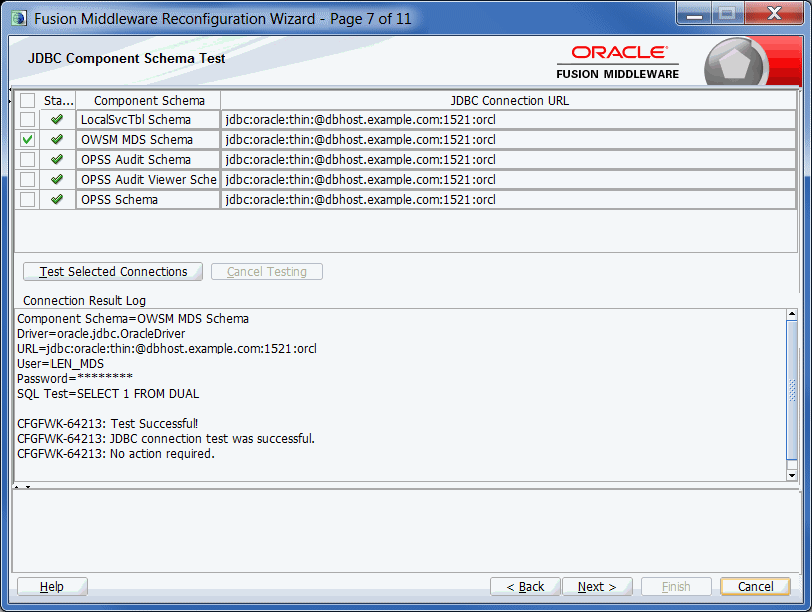Click the Component Schema column header
This screenshot has width=812, height=612.
tap(149, 100)
